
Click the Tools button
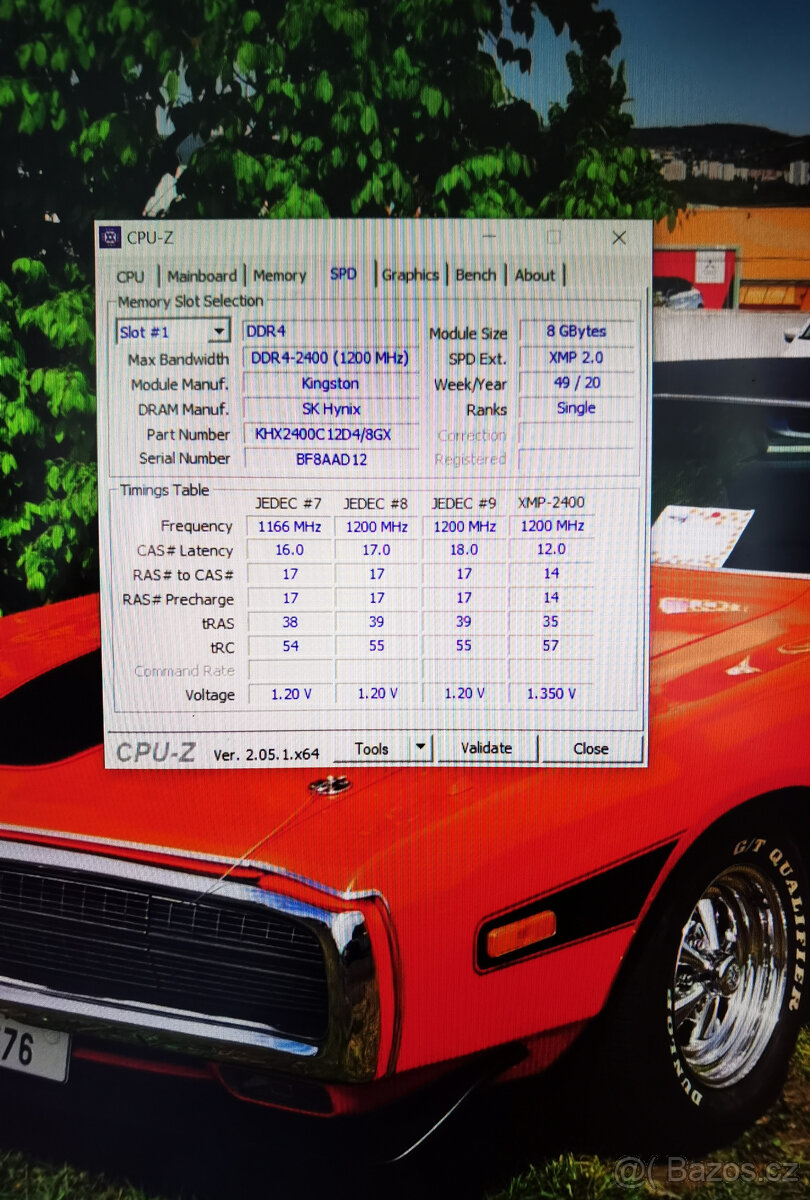pyautogui.click(x=371, y=748)
